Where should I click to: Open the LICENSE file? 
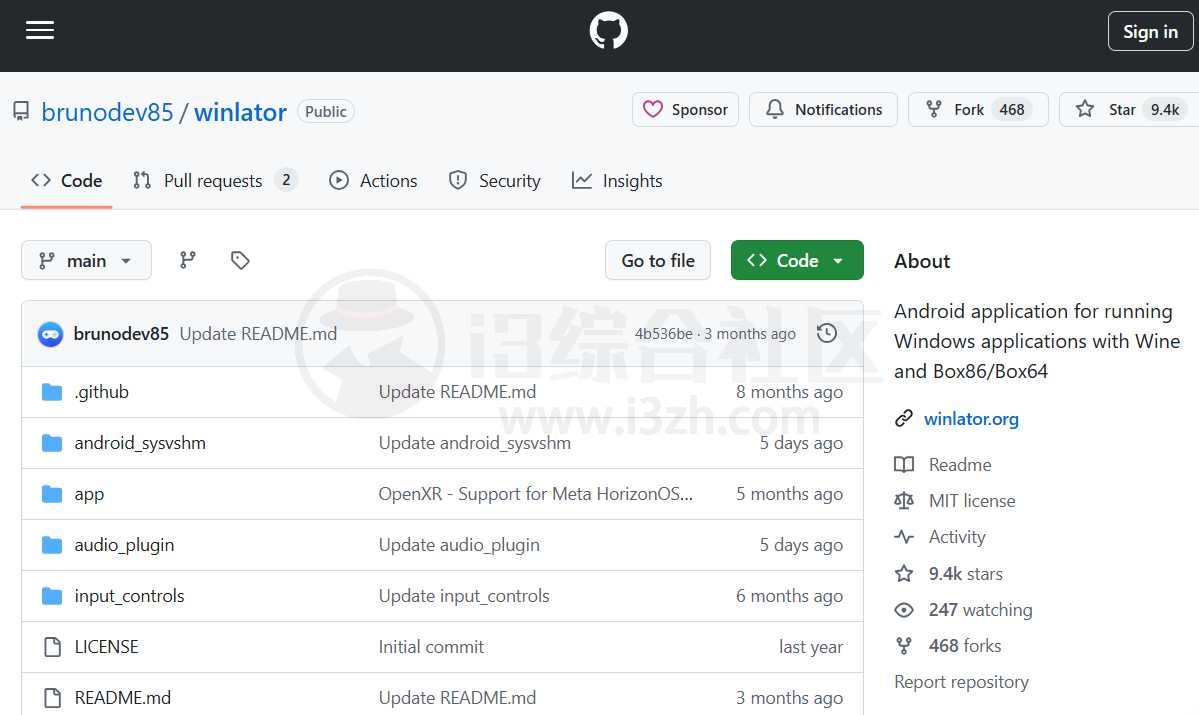(106, 647)
